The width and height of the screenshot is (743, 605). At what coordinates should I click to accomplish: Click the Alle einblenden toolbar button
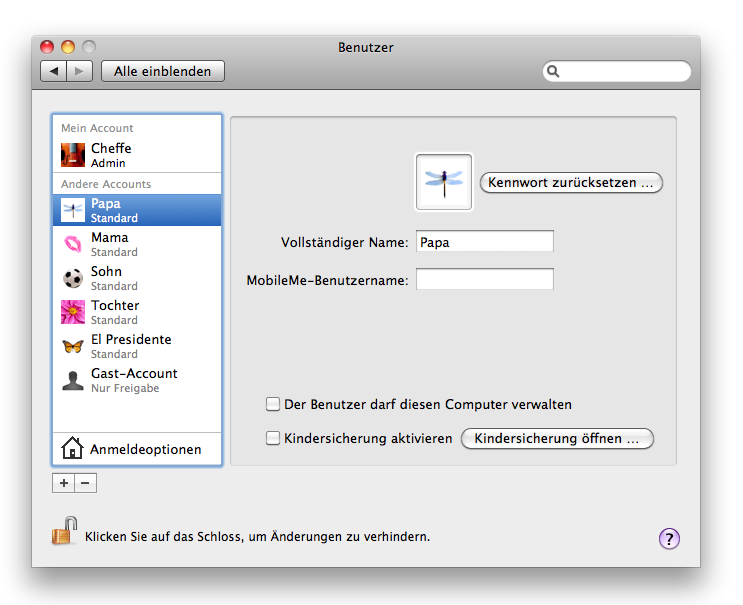(163, 71)
